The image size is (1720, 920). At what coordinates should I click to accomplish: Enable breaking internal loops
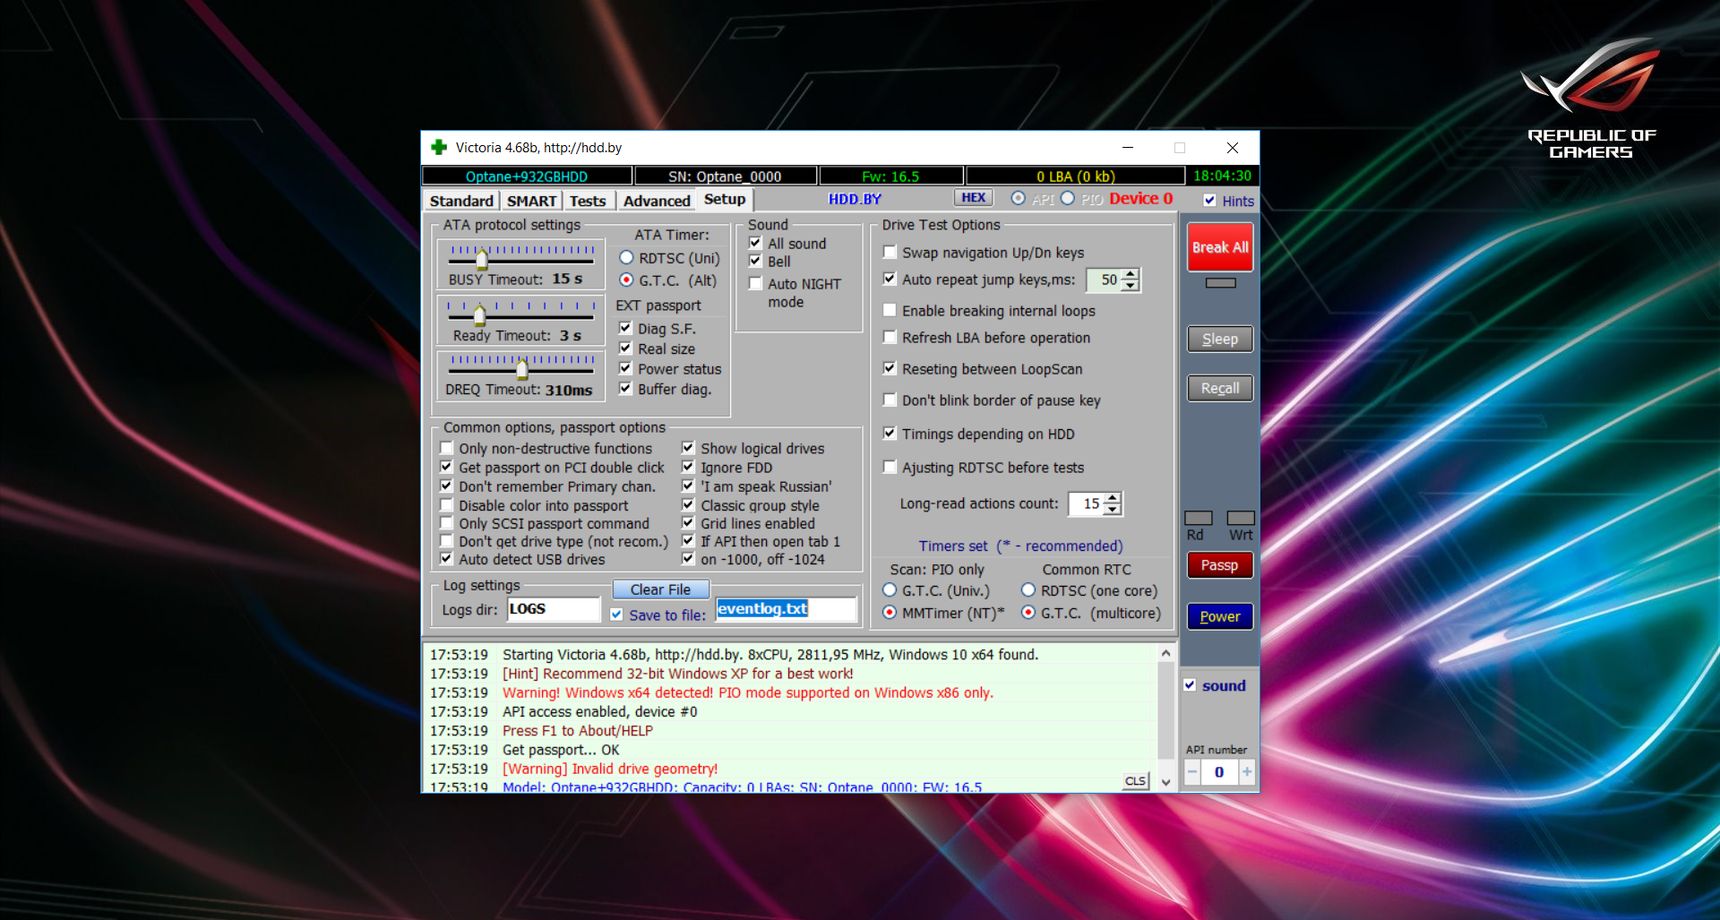pyautogui.click(x=889, y=310)
